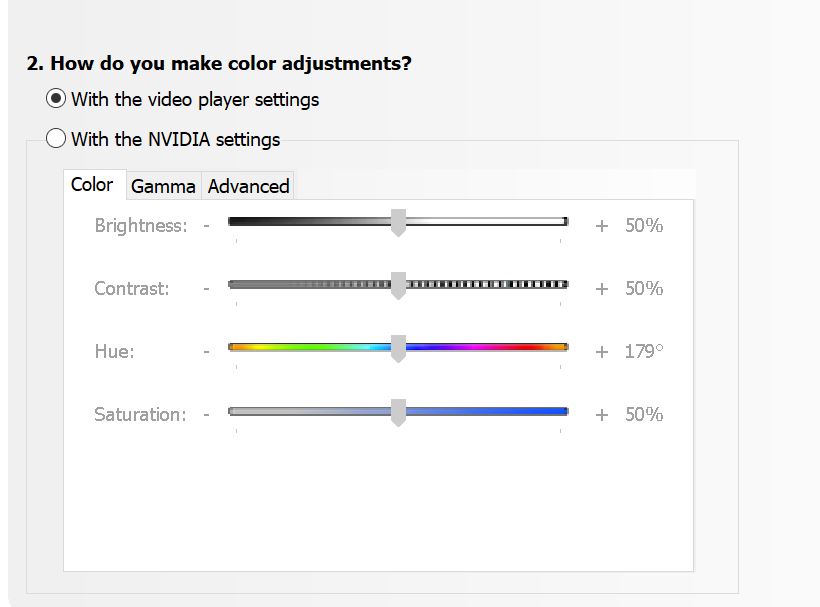Increase Saturation with the plus icon

(601, 415)
